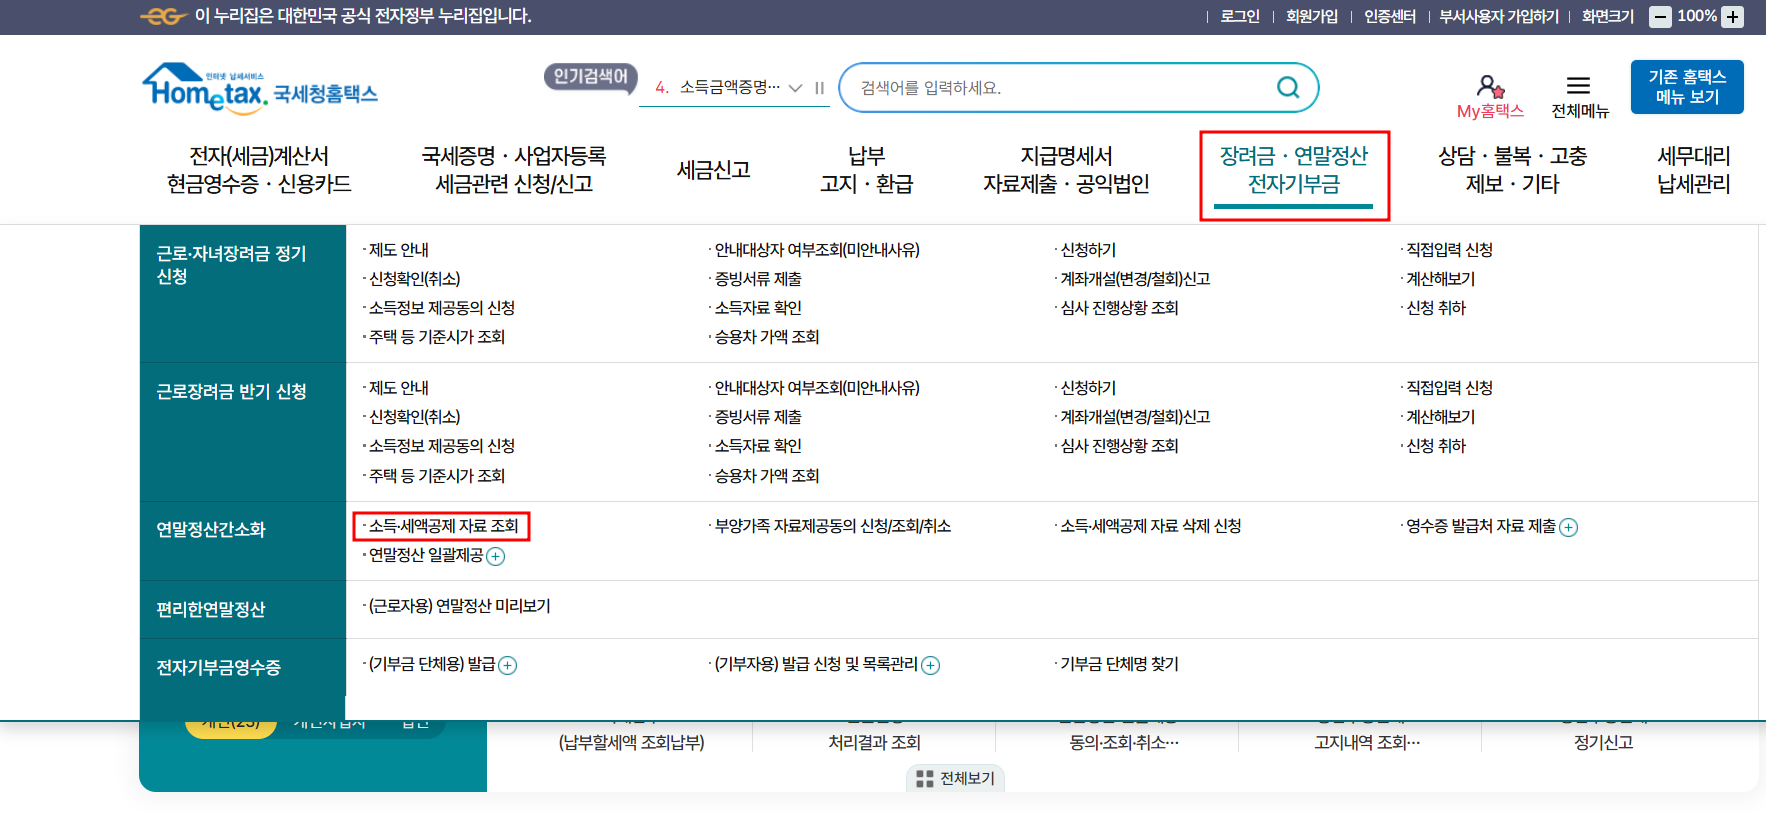Click 고지내역 조회 shortcut
Screen dimensions: 1766x839
click(x=1367, y=742)
